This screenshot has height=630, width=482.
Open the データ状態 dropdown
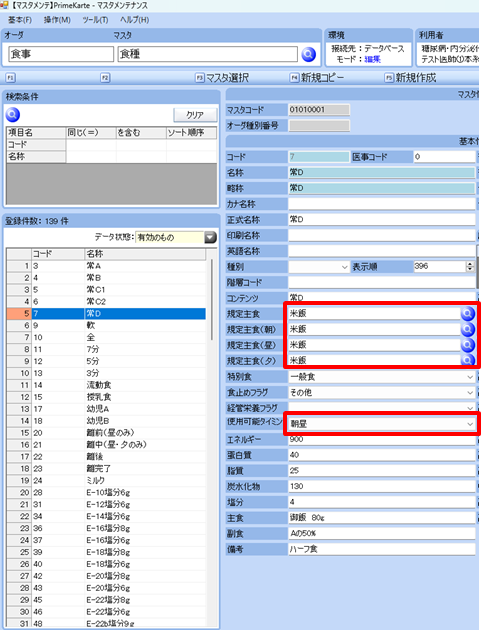210,237
